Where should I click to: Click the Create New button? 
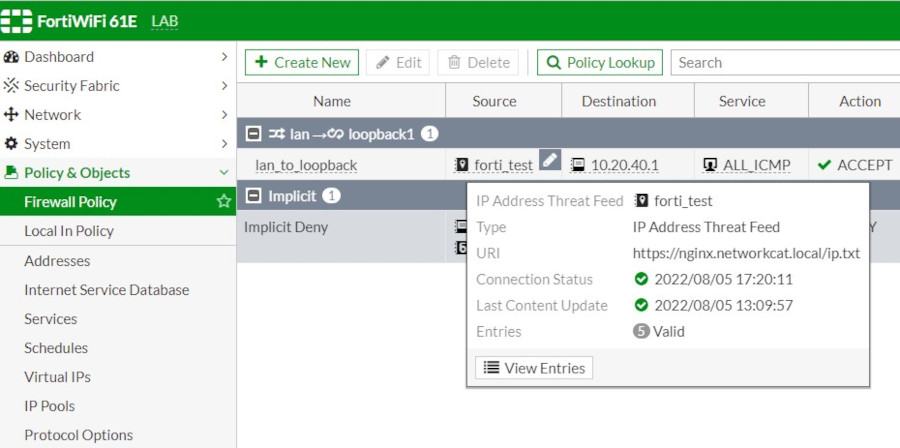tap(302, 63)
